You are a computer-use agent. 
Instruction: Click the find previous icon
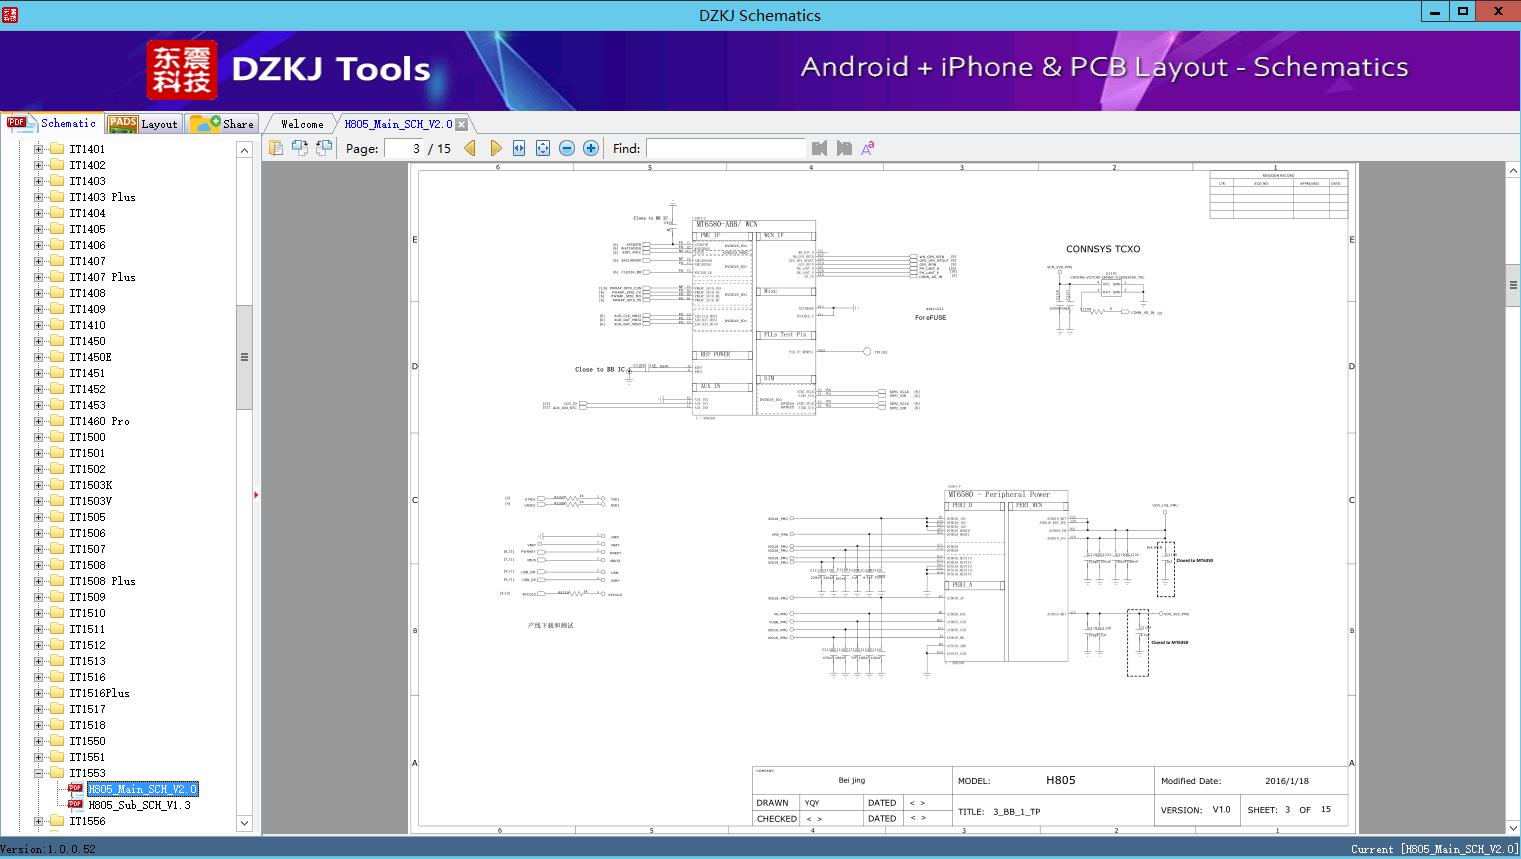(819, 148)
